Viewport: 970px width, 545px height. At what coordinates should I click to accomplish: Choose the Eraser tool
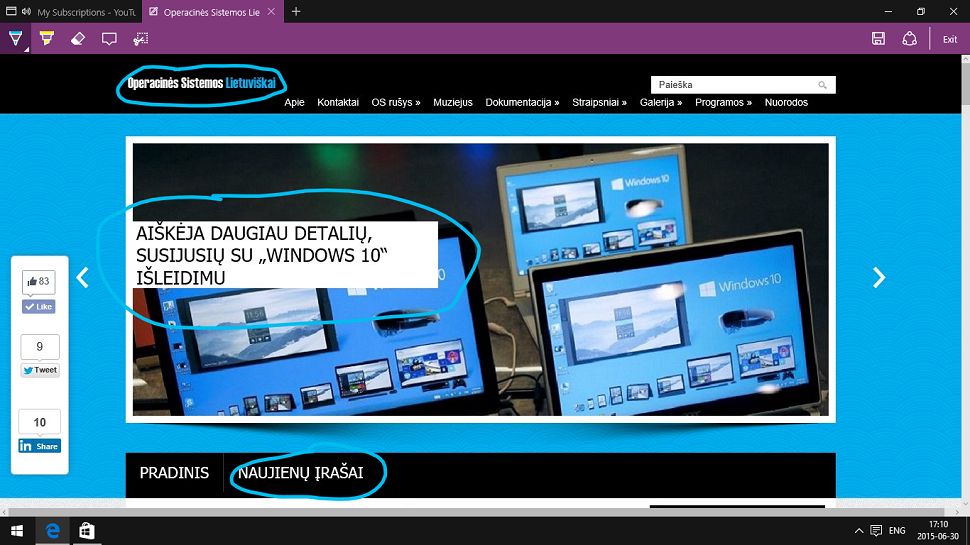pos(78,39)
